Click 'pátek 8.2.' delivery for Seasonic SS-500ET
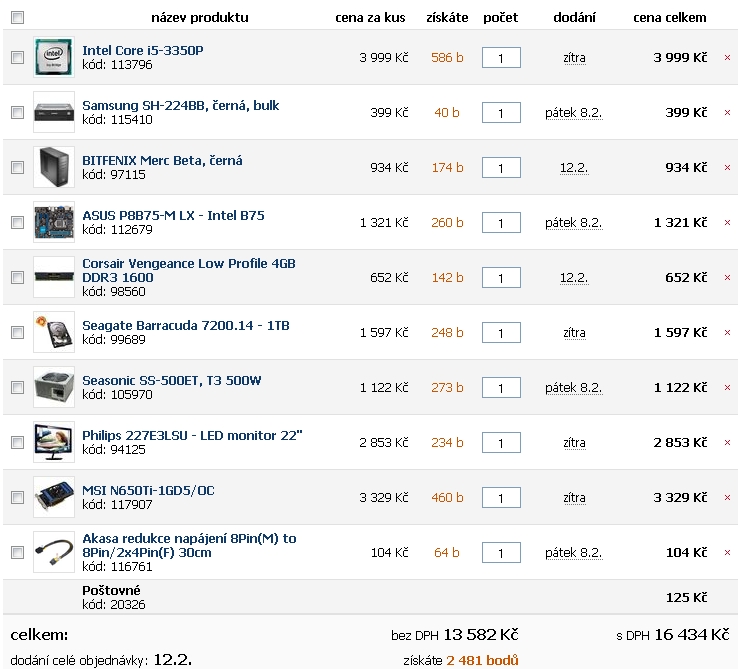 (574, 388)
